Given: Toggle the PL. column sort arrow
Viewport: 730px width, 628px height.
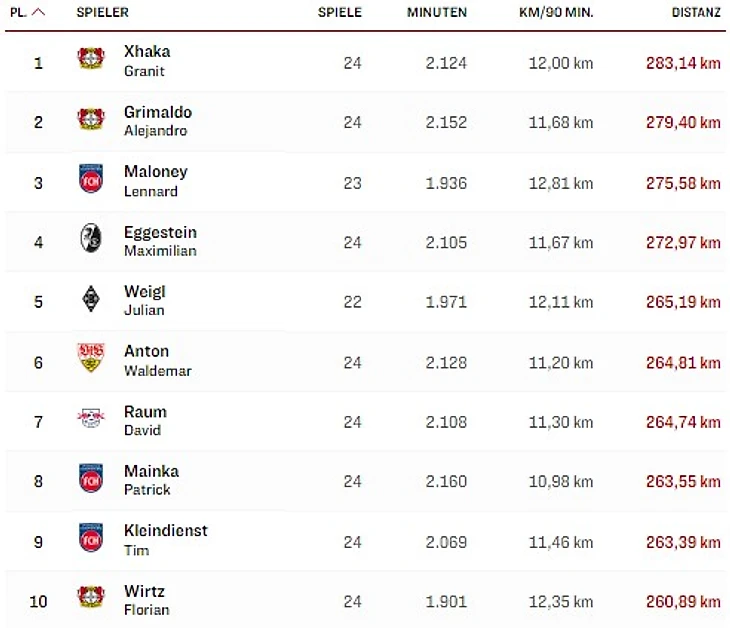Looking at the screenshot, I should pyautogui.click(x=38, y=13).
